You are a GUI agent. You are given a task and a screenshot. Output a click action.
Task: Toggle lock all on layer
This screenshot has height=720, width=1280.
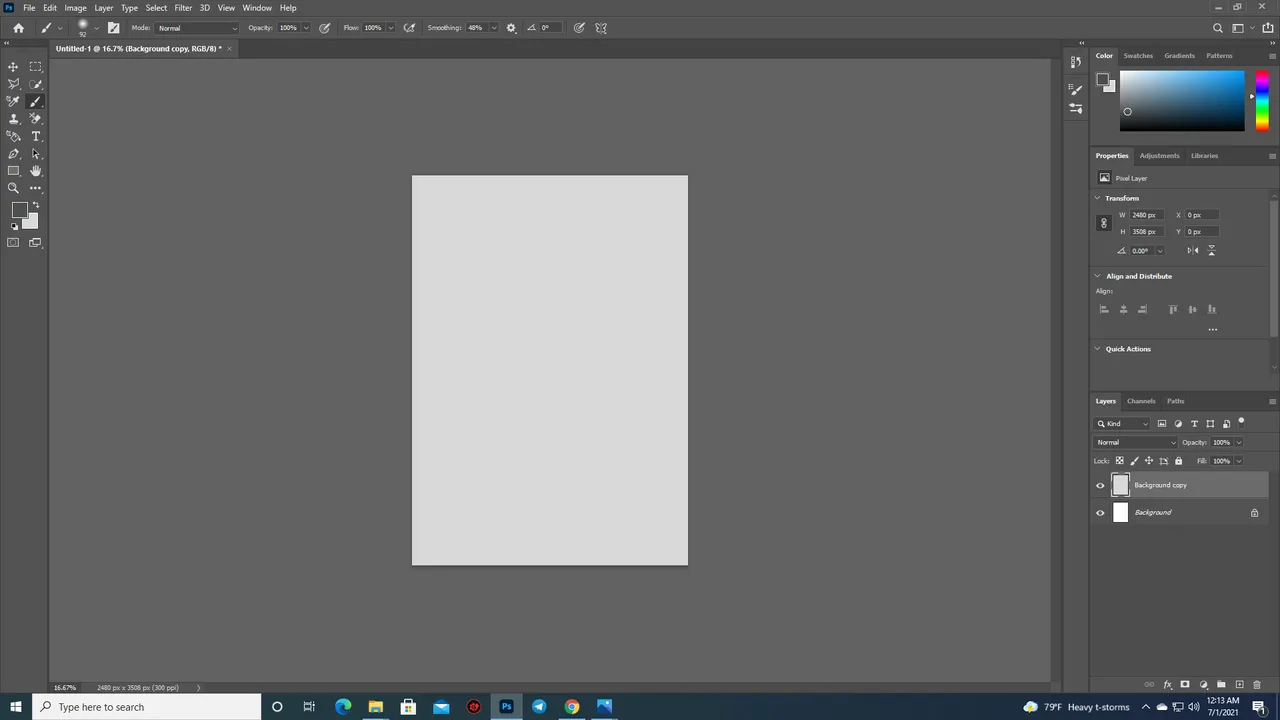[x=1178, y=461]
